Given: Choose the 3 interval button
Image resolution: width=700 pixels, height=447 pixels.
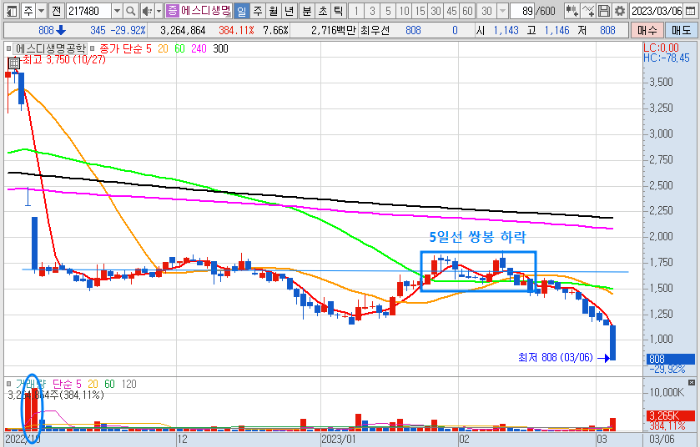Looking at the screenshot, I should pos(372,10).
